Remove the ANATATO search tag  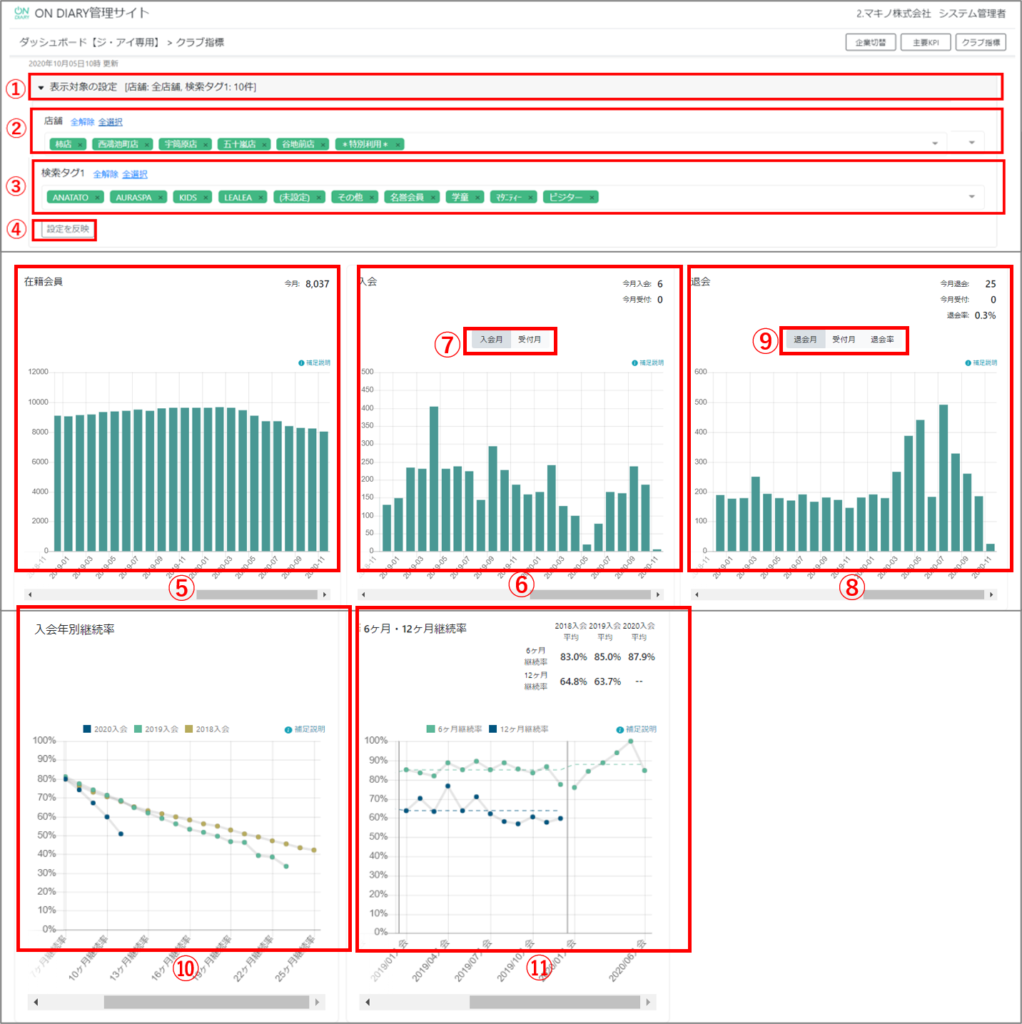click(98, 198)
